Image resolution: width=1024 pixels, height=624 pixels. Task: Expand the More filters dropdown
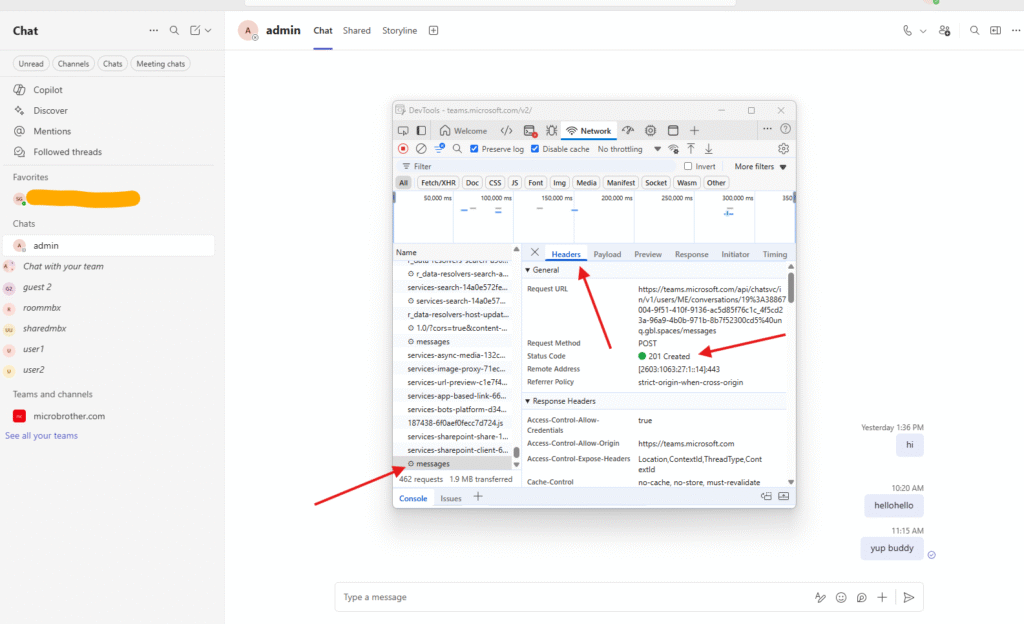click(760, 167)
